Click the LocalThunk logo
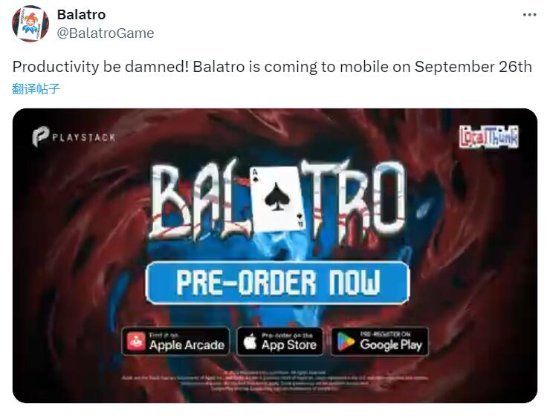Screen dimensions: 550x418 pyautogui.click(x=489, y=136)
